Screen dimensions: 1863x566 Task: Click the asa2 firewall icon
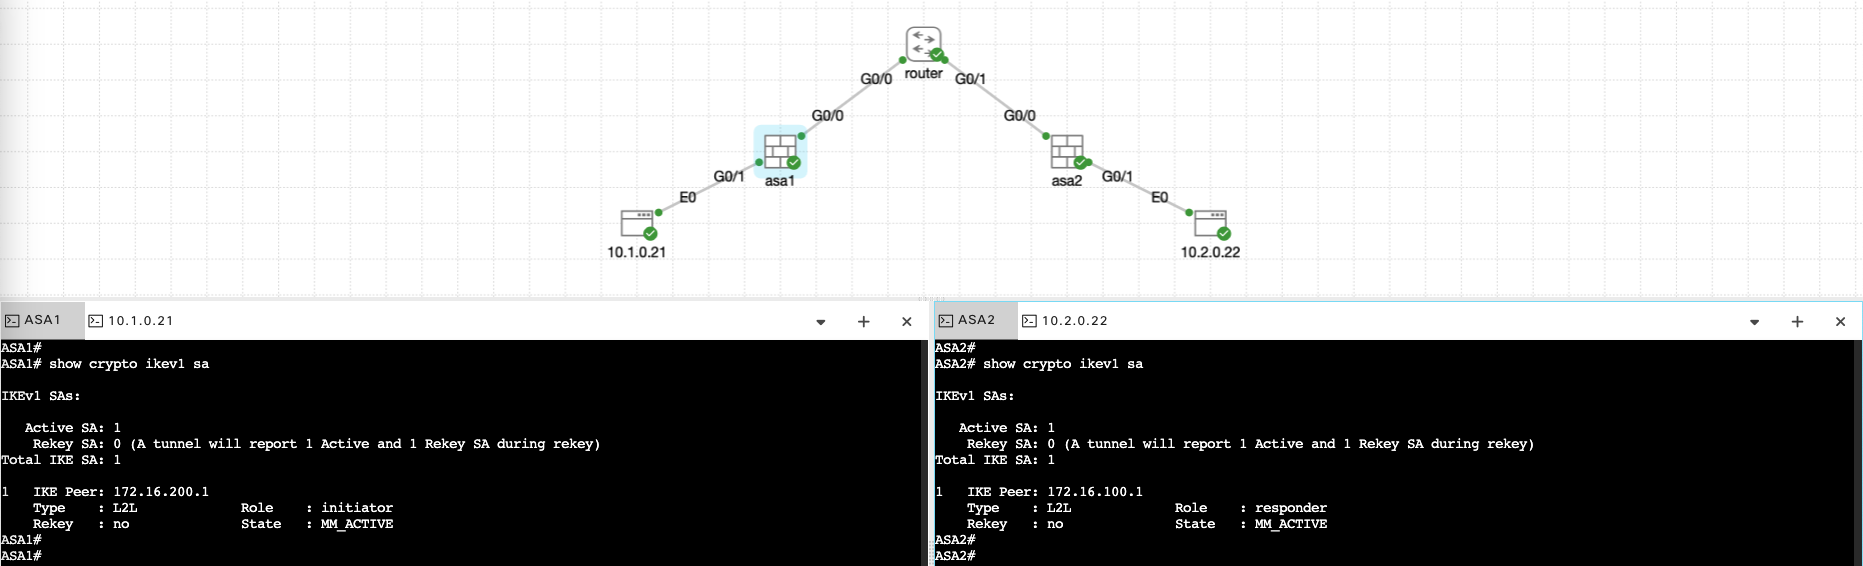[x=1066, y=152]
